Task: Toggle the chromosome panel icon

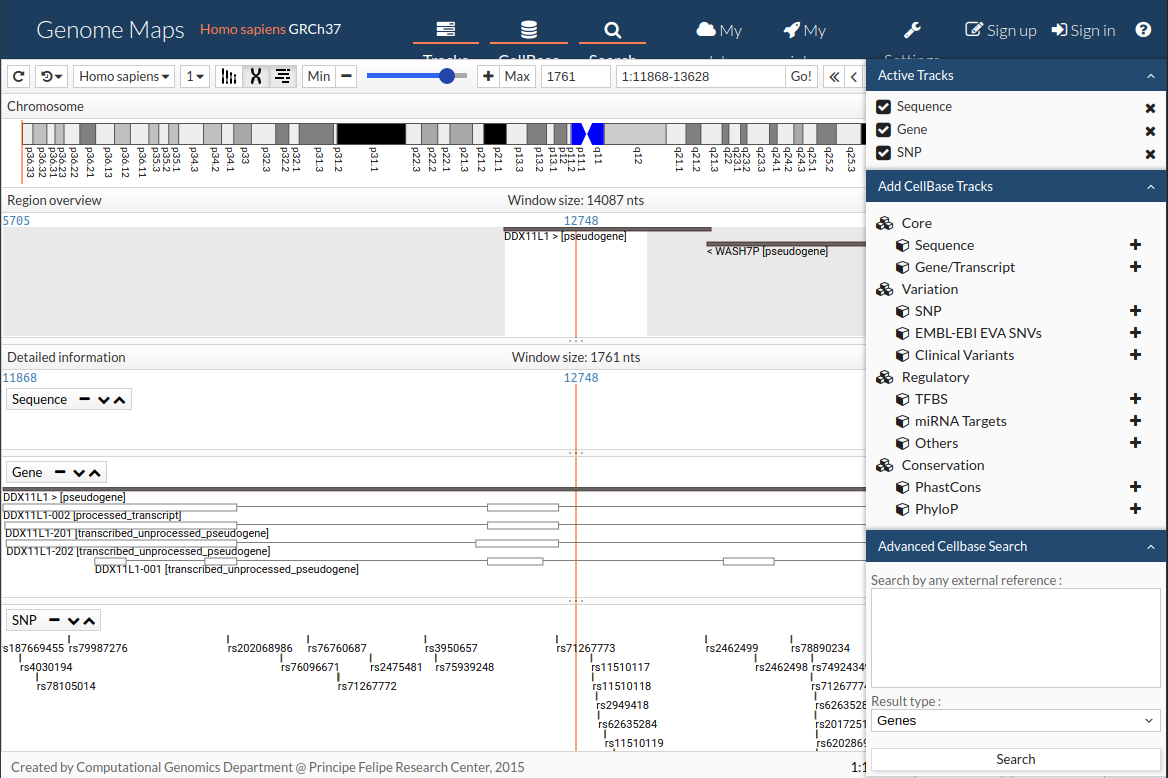Action: click(x=256, y=76)
